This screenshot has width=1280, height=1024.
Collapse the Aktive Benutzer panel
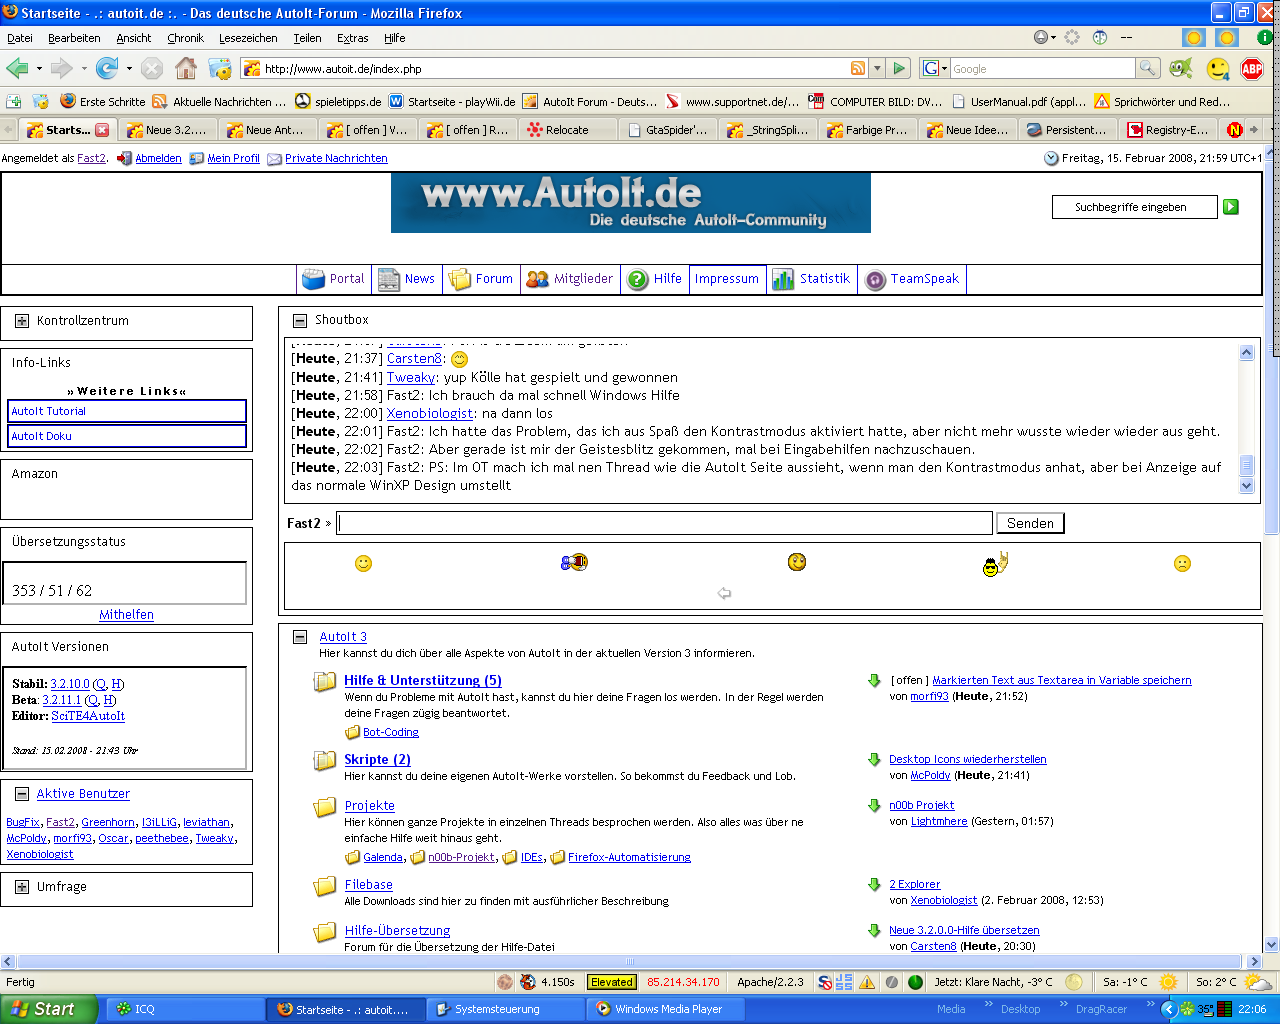pyautogui.click(x=22, y=794)
